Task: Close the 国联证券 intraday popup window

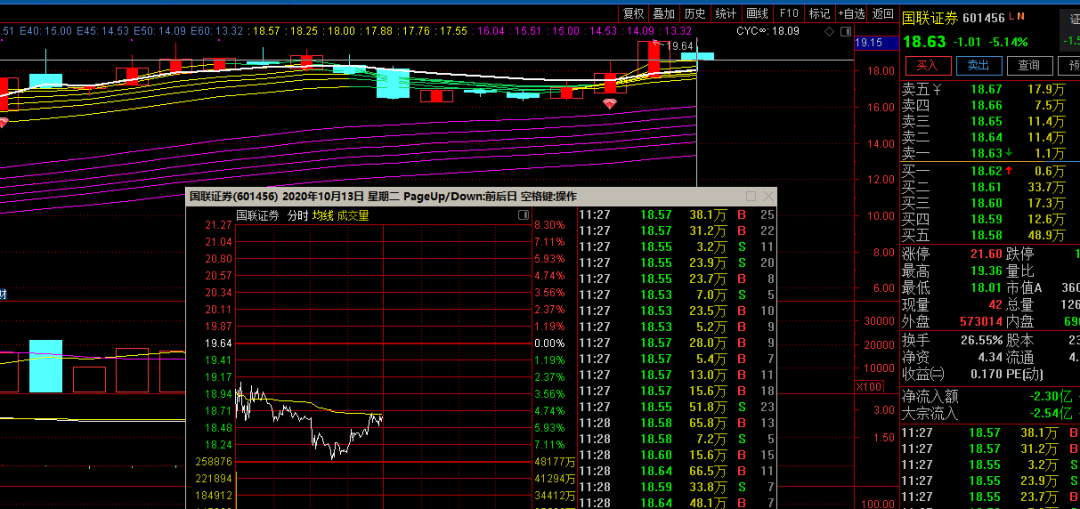Action: 768,196
